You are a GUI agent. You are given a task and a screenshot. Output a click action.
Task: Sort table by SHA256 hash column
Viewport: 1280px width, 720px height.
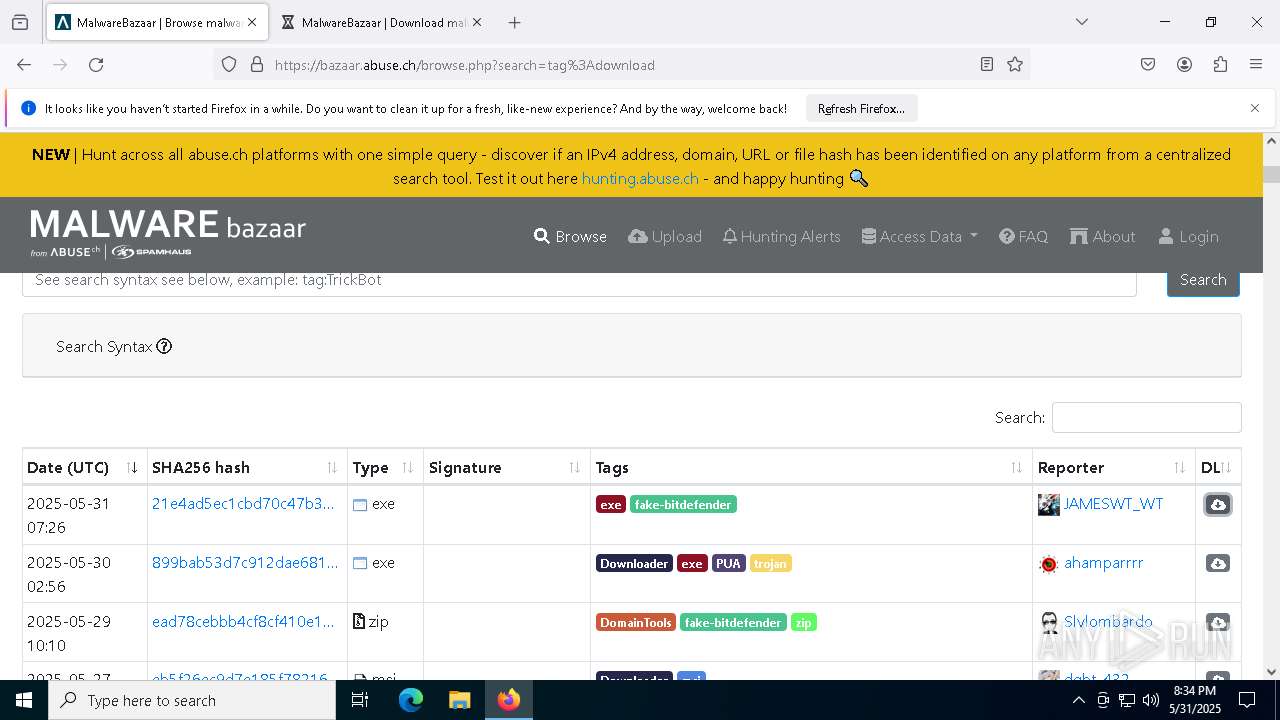[246, 467]
